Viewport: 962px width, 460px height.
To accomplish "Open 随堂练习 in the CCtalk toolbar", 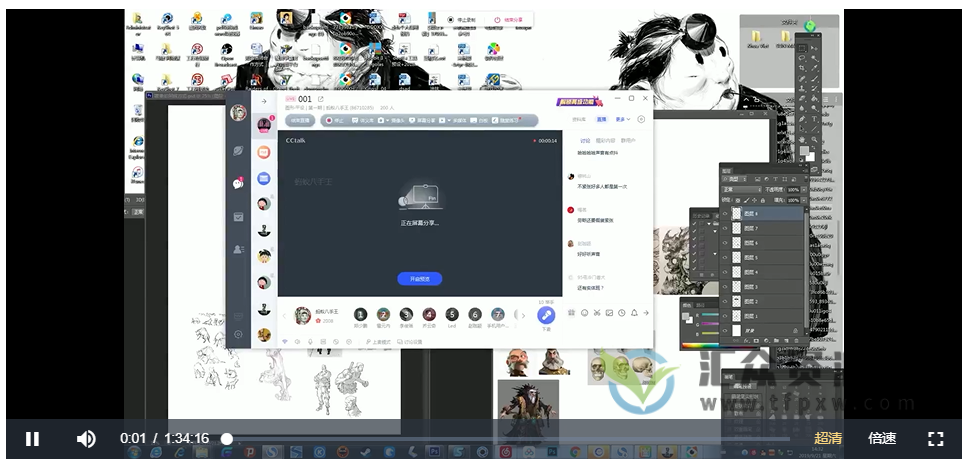I will 506,120.
